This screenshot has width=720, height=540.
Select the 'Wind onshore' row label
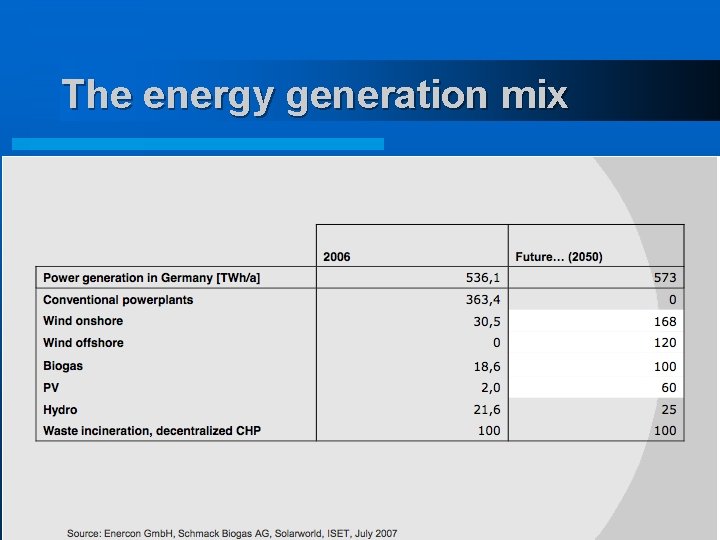83,321
